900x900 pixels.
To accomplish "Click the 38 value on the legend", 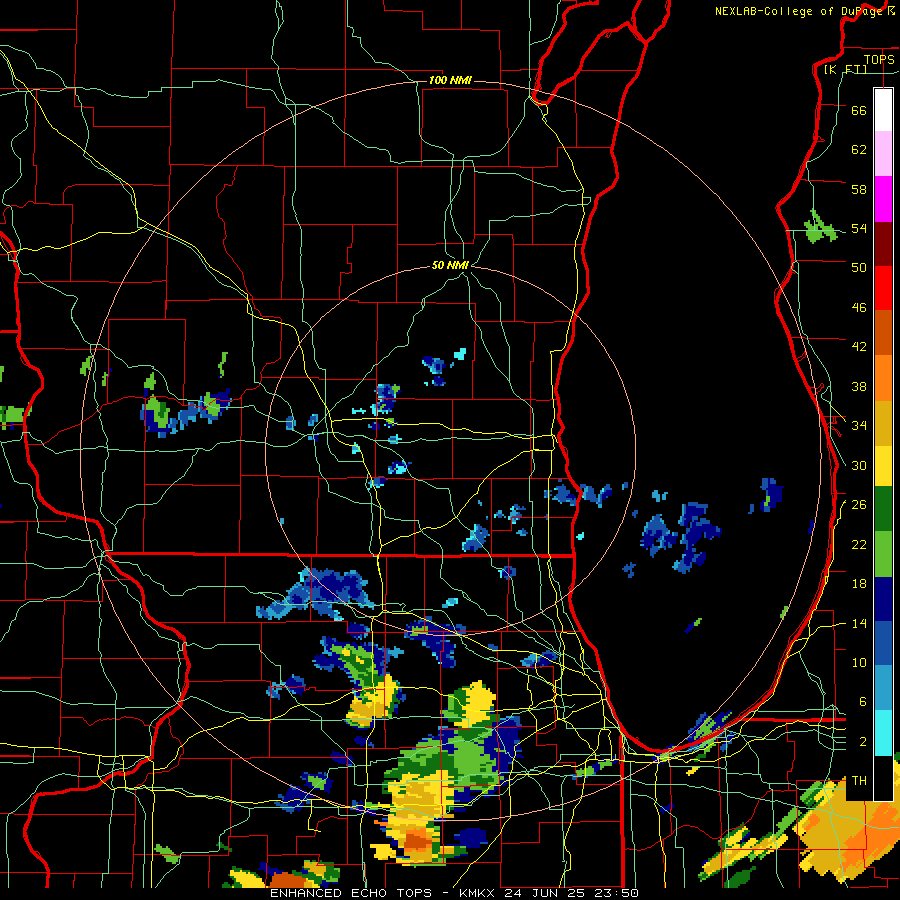I will coord(859,386).
